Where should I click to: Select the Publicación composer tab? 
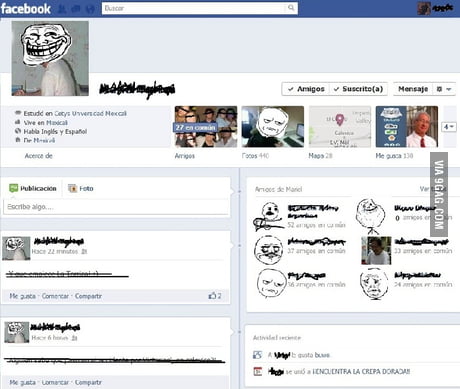coord(33,188)
